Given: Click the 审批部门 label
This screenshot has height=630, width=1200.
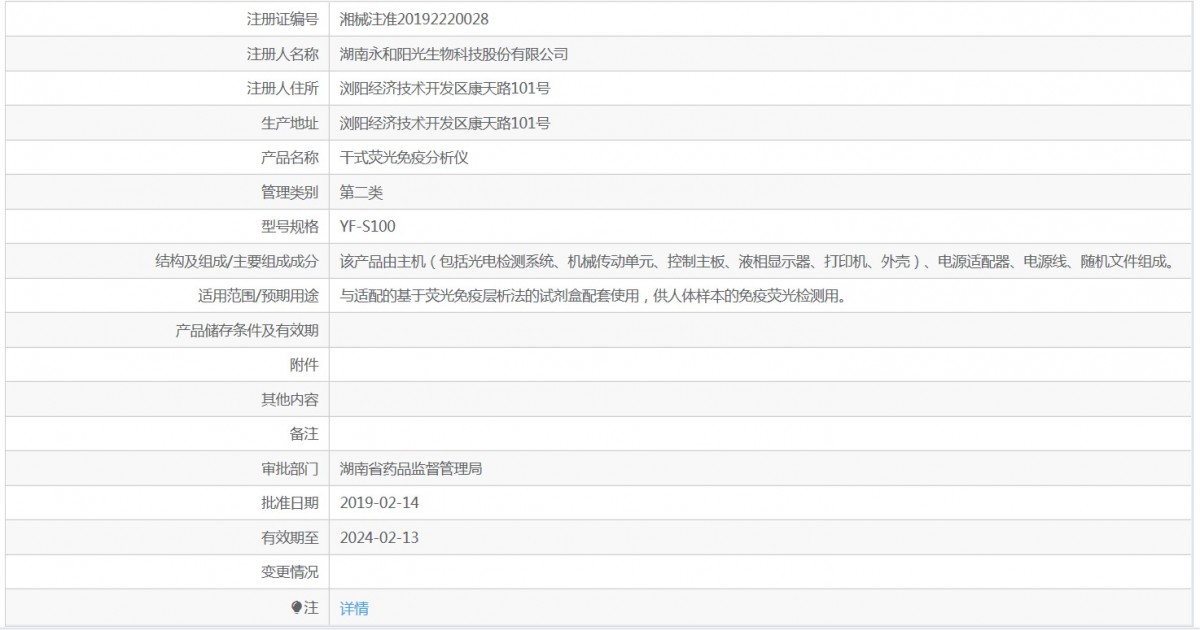Looking at the screenshot, I should pos(289,468).
